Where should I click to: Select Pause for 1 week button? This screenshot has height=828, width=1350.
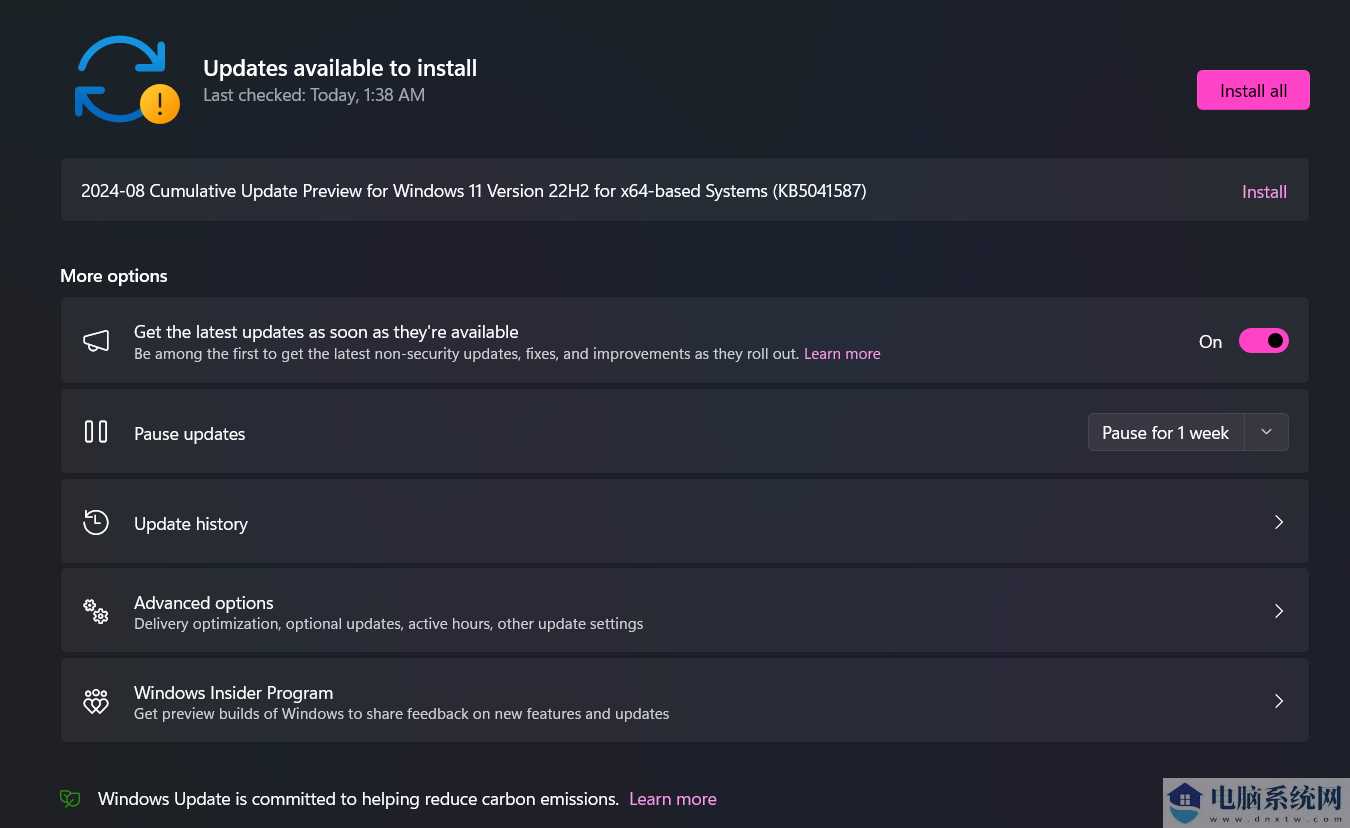pyautogui.click(x=1165, y=433)
